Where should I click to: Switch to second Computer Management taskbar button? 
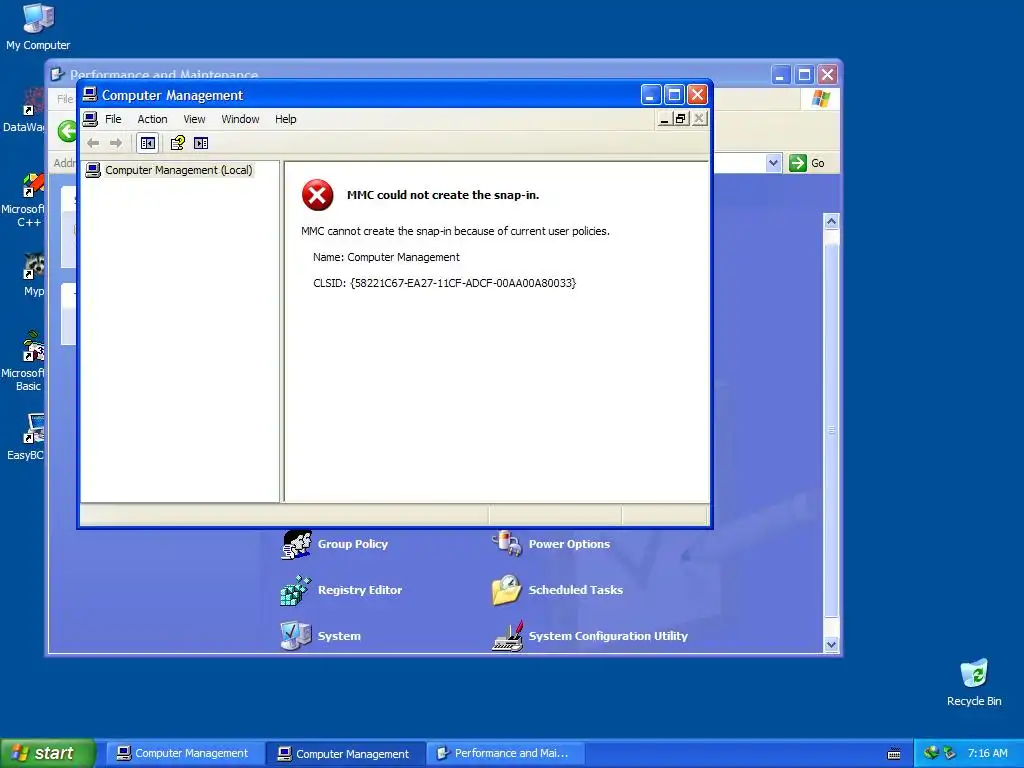point(346,754)
